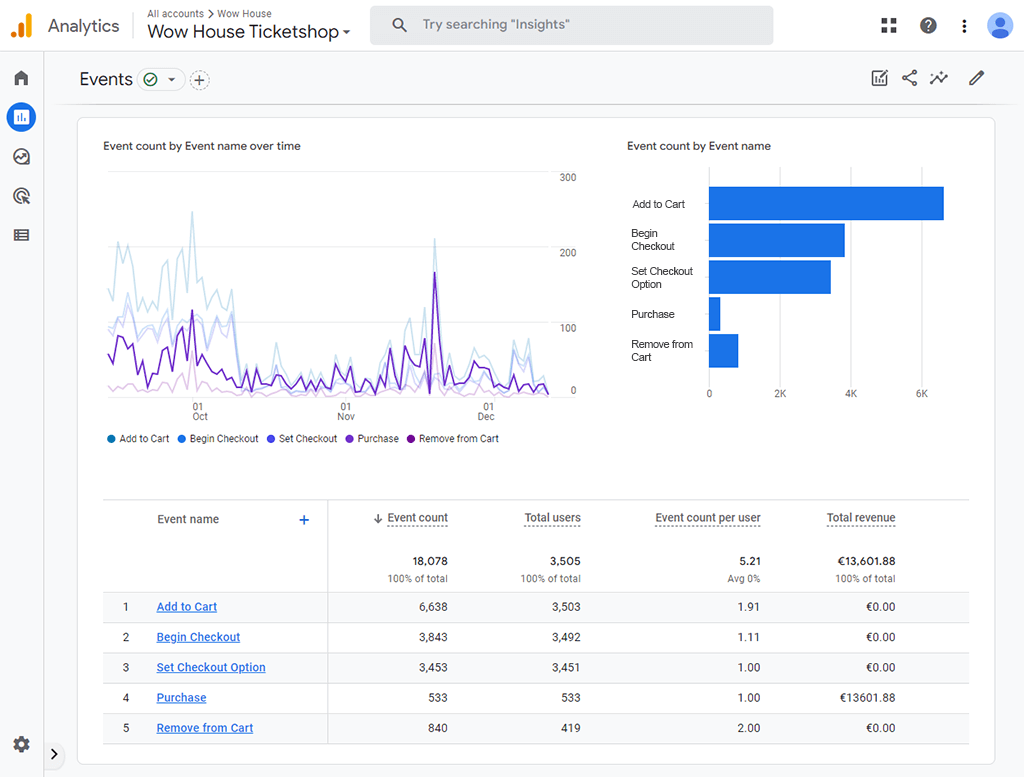Open the Home icon in sidebar
This screenshot has width=1024, height=777.
point(21,78)
